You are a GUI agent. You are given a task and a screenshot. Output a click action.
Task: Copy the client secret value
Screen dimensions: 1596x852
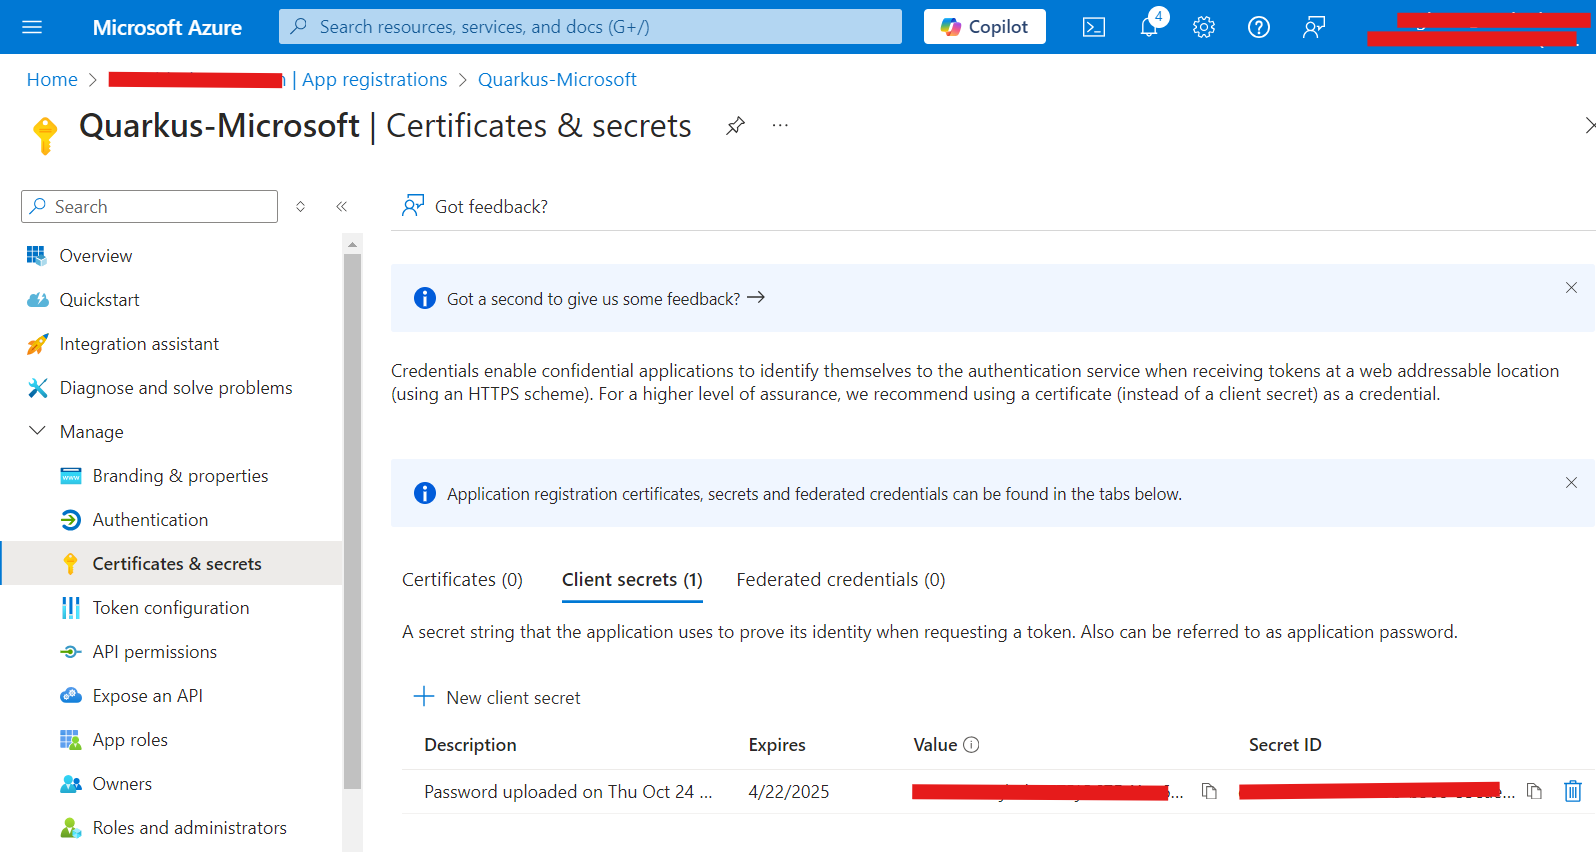tap(1209, 791)
